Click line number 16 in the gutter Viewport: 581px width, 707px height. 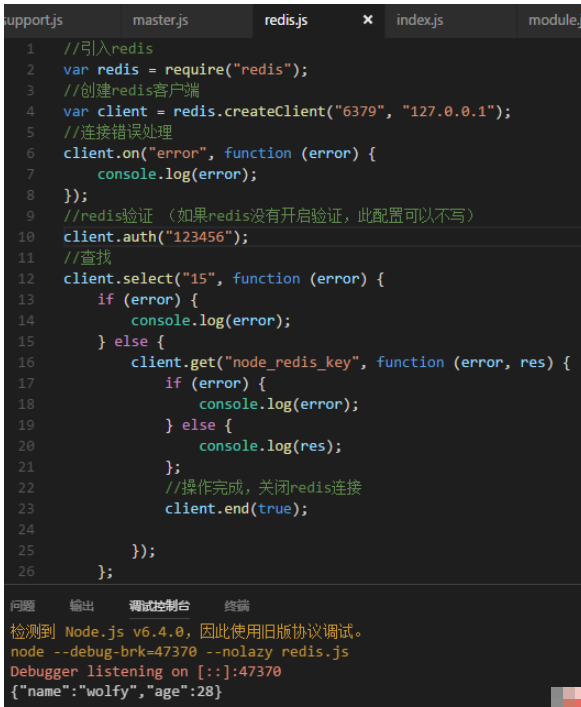tap(26, 362)
